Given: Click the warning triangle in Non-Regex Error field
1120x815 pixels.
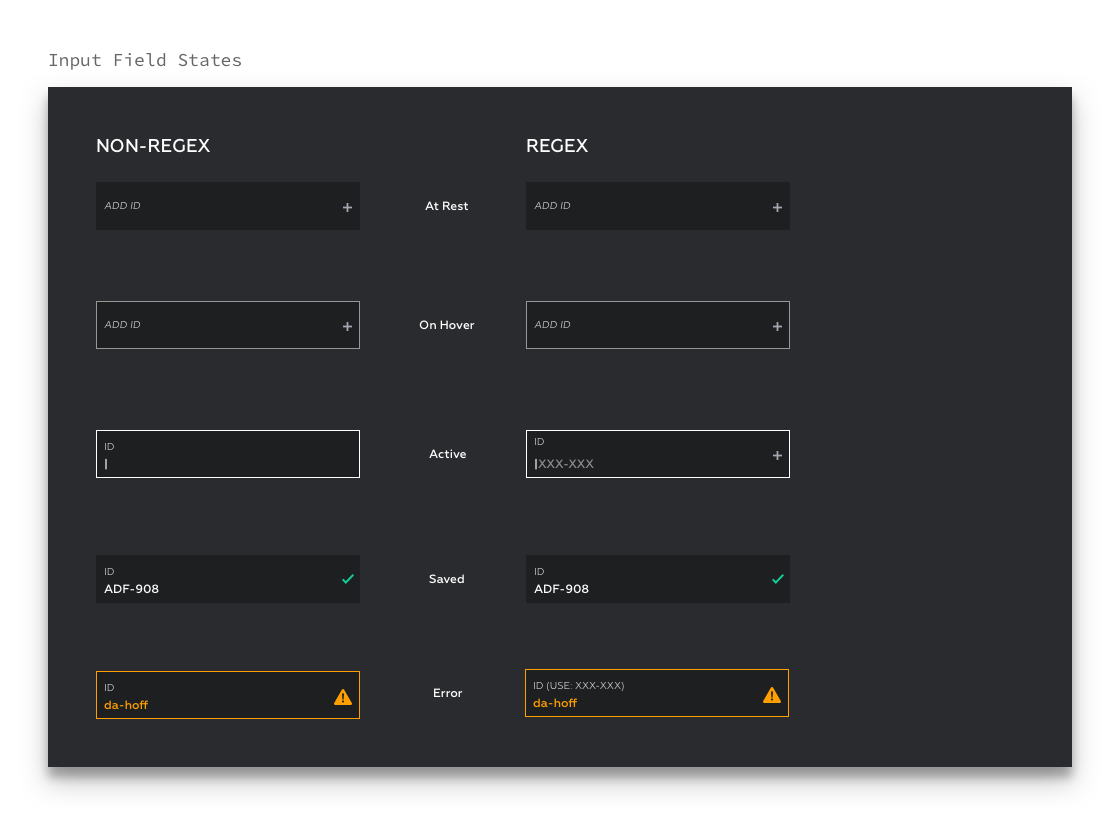Looking at the screenshot, I should click(343, 697).
